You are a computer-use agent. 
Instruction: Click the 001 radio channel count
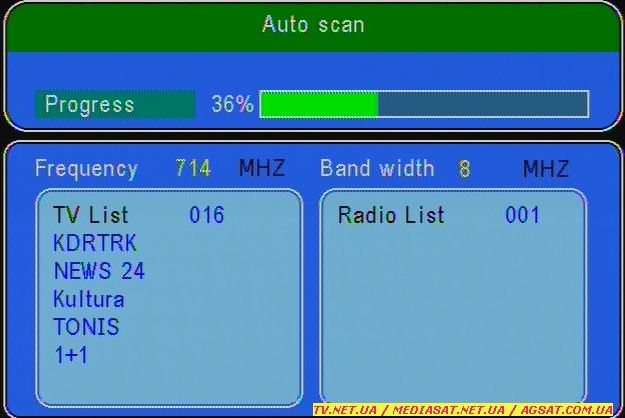[x=522, y=215]
